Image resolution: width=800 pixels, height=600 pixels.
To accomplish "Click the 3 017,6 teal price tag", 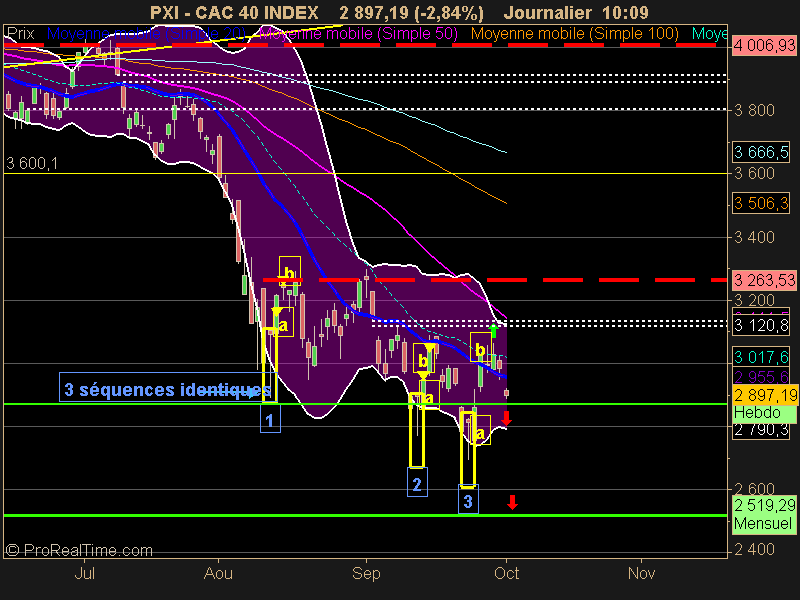I will 761,357.
